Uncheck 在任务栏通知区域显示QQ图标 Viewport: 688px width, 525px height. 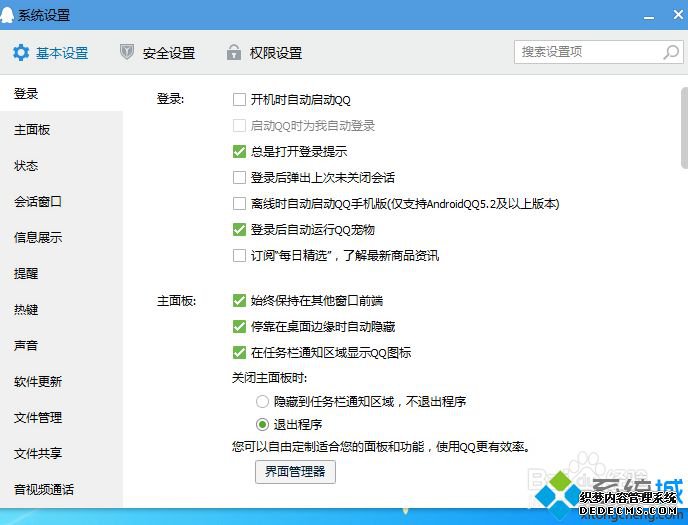(239, 352)
